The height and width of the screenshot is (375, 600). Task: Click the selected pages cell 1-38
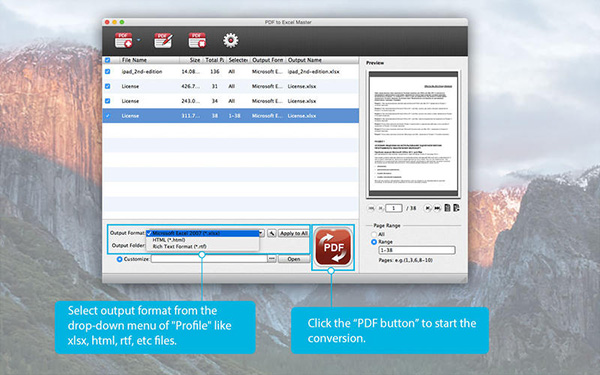coord(235,116)
